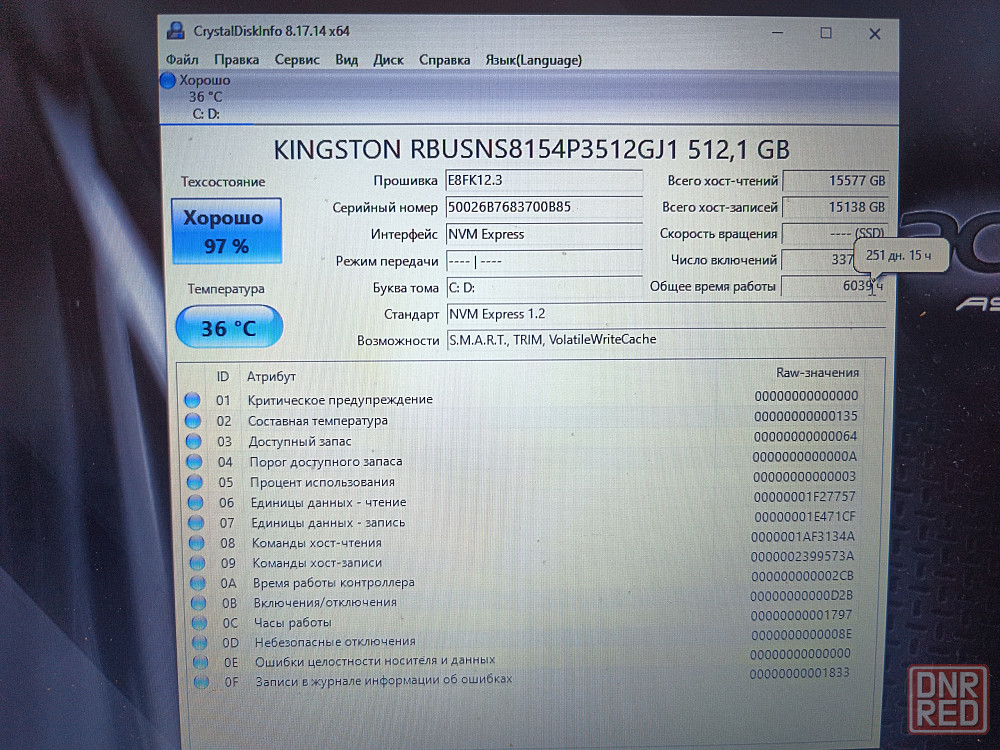Click status icon for Единицы данных - запись
Image resolution: width=1000 pixels, height=750 pixels.
(196, 523)
